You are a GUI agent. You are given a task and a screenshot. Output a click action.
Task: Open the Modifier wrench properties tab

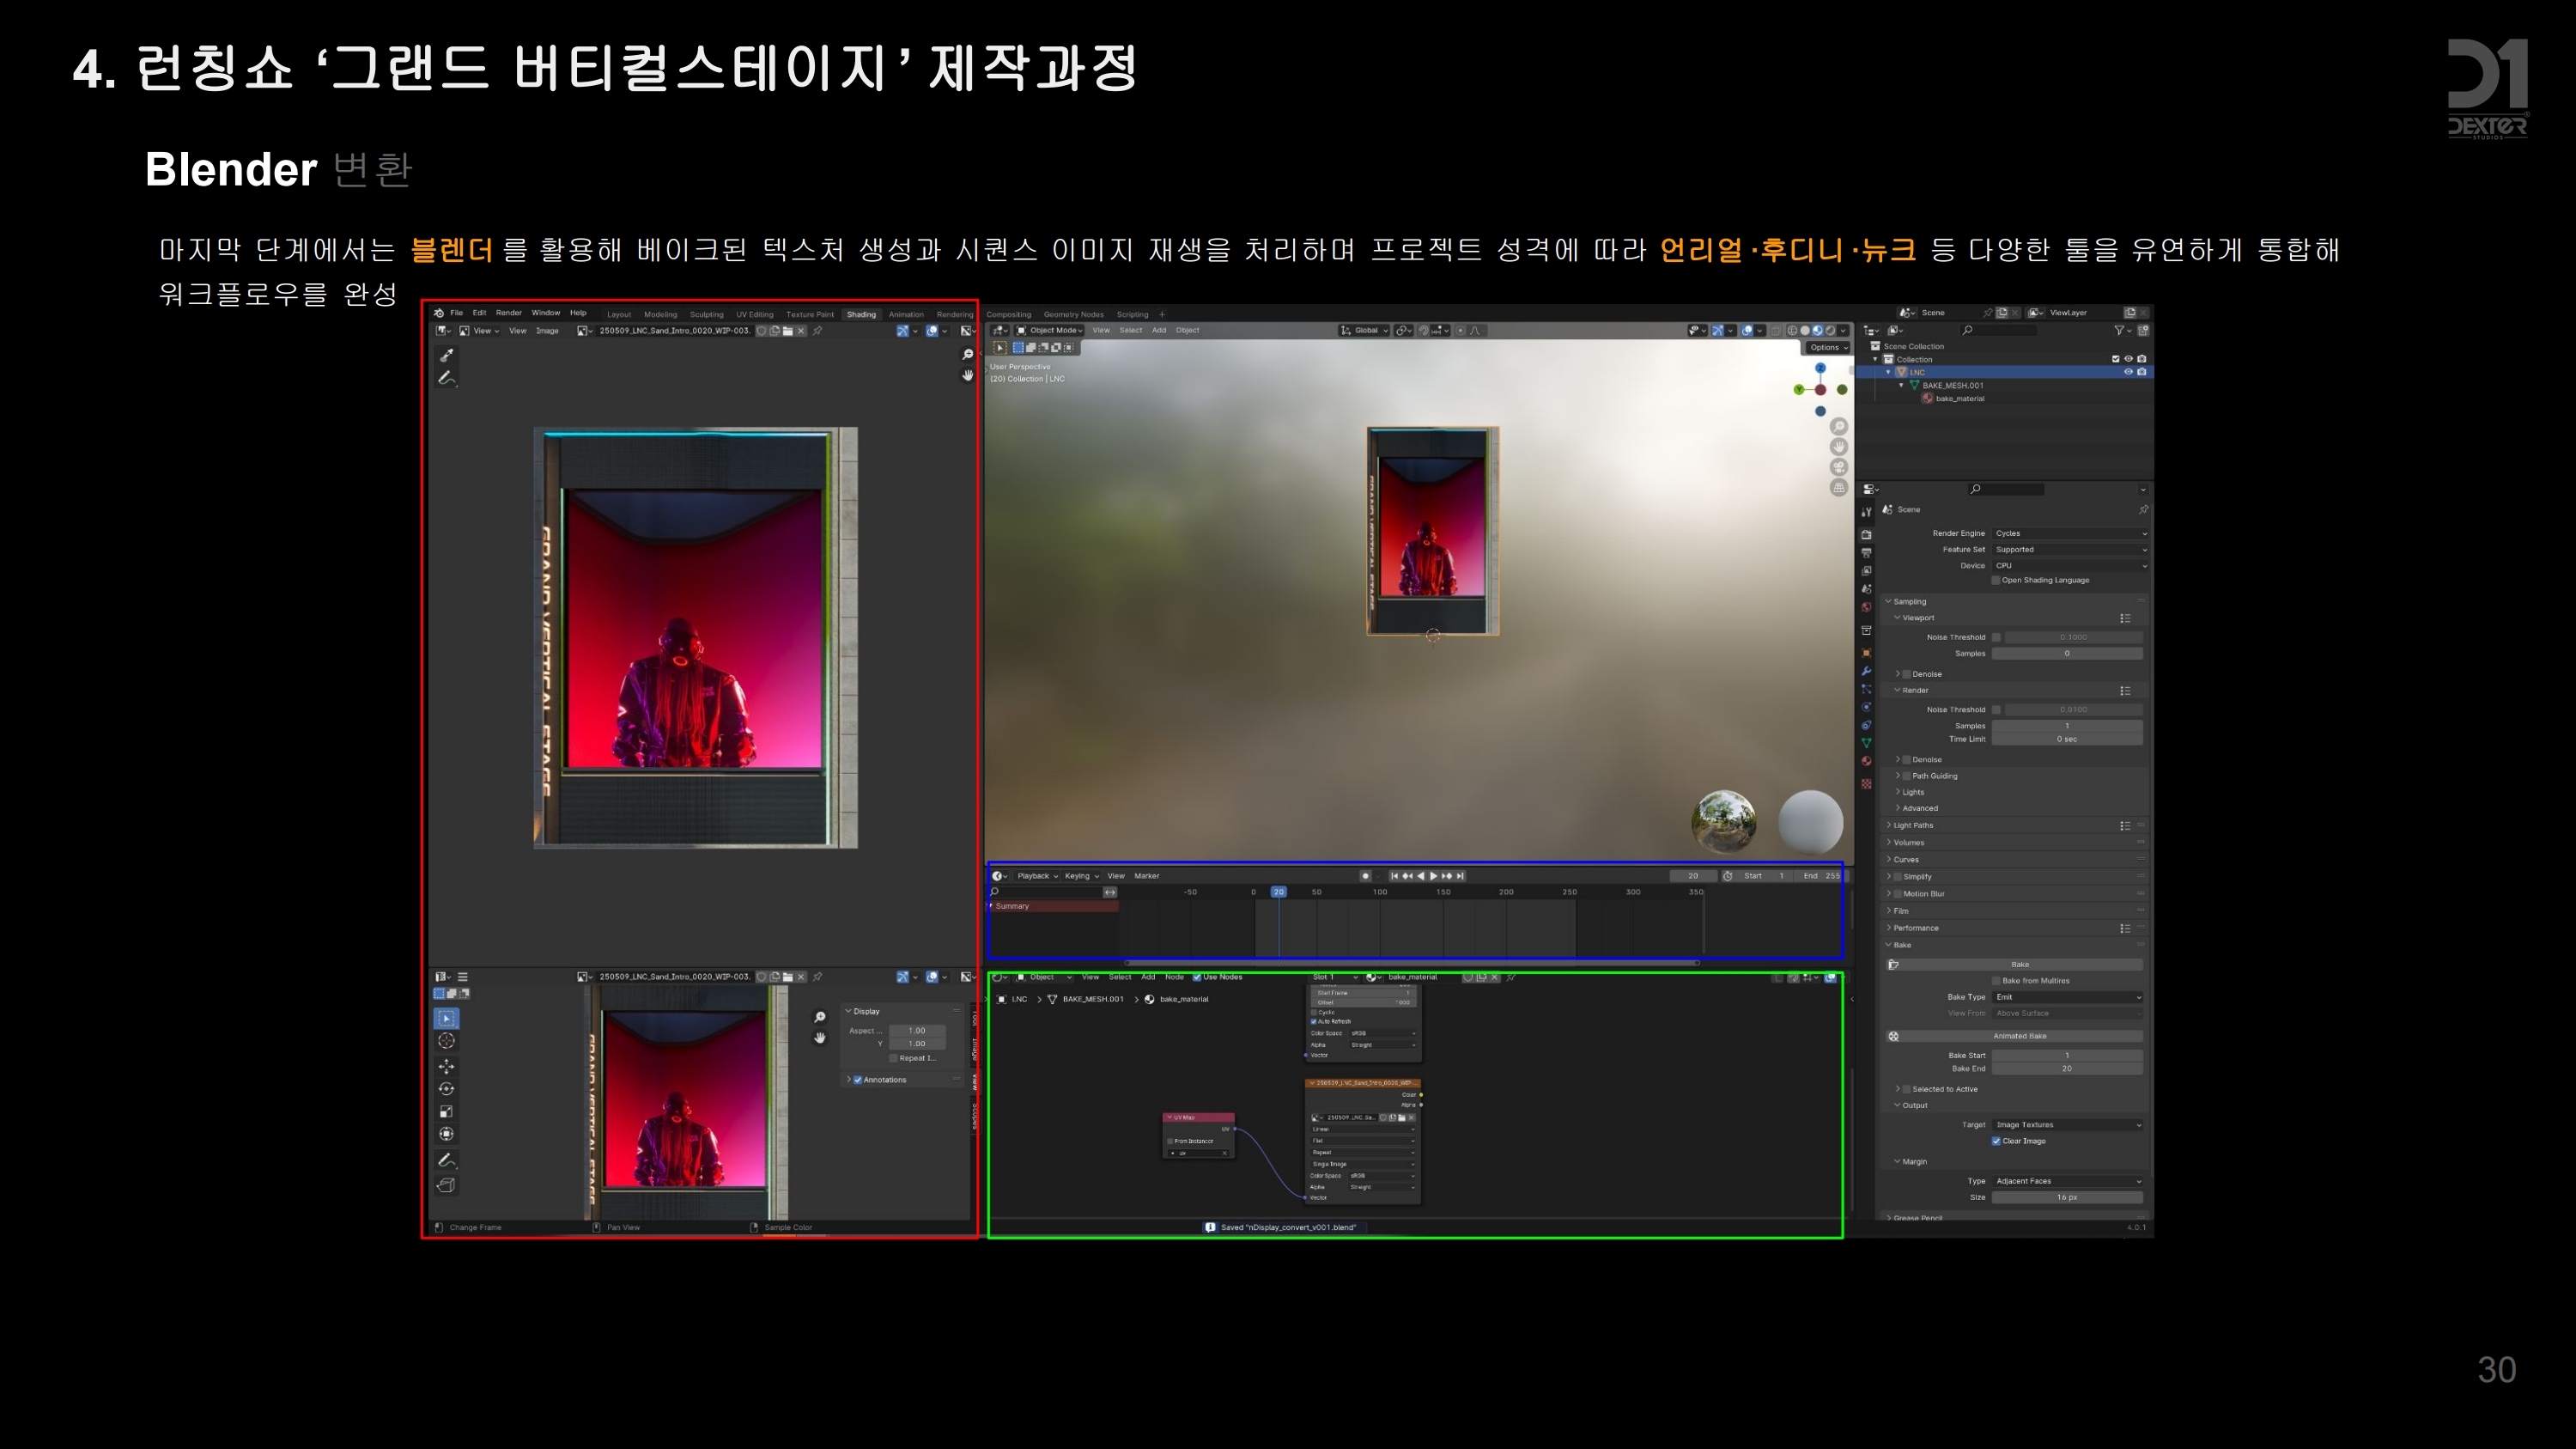click(1866, 671)
